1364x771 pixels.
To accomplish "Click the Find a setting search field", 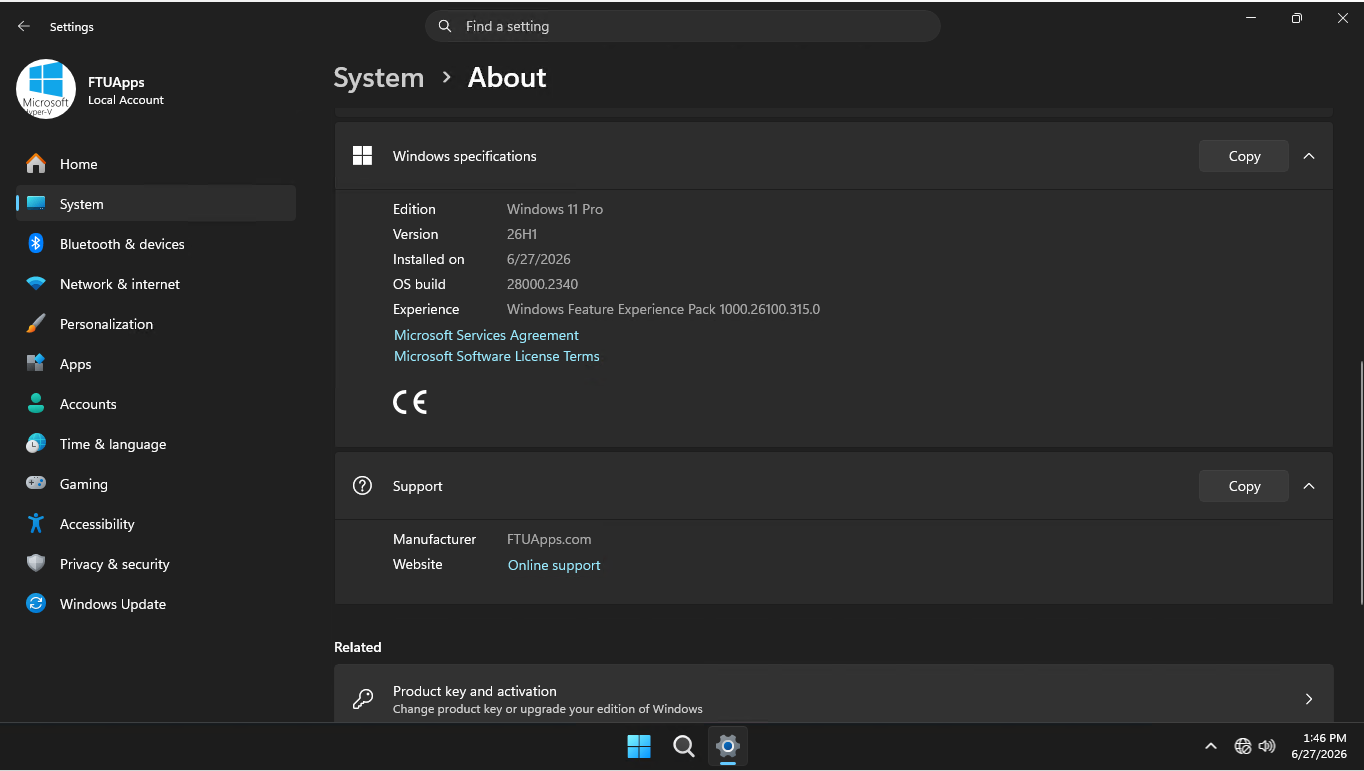I will pyautogui.click(x=683, y=27).
